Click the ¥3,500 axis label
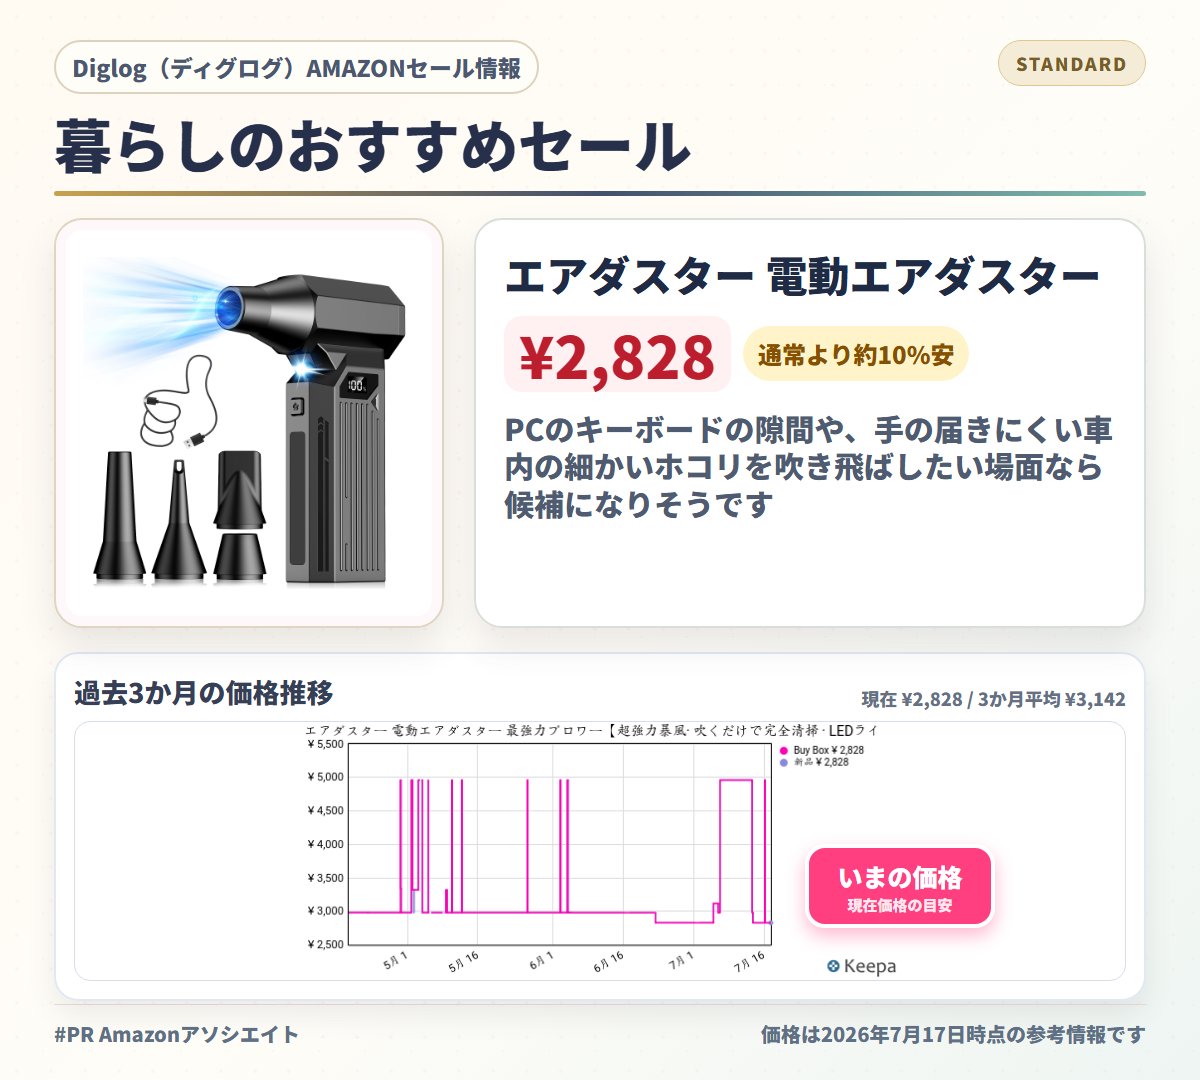Viewport: 1200px width, 1080px height. click(325, 878)
